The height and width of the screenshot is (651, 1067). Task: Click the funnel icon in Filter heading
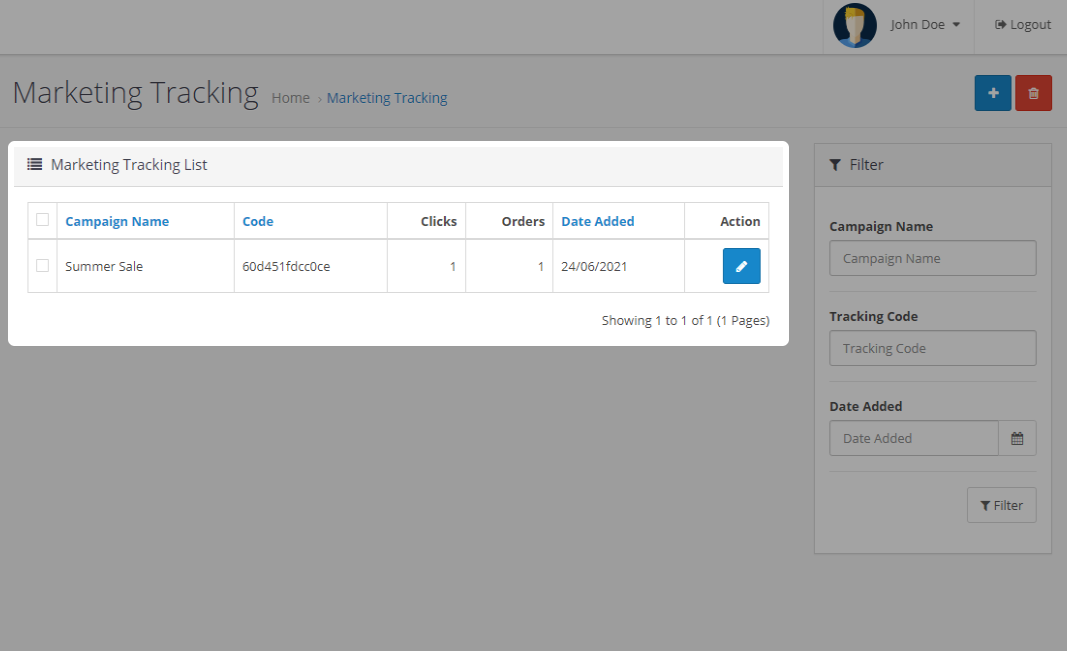pyautogui.click(x=836, y=165)
